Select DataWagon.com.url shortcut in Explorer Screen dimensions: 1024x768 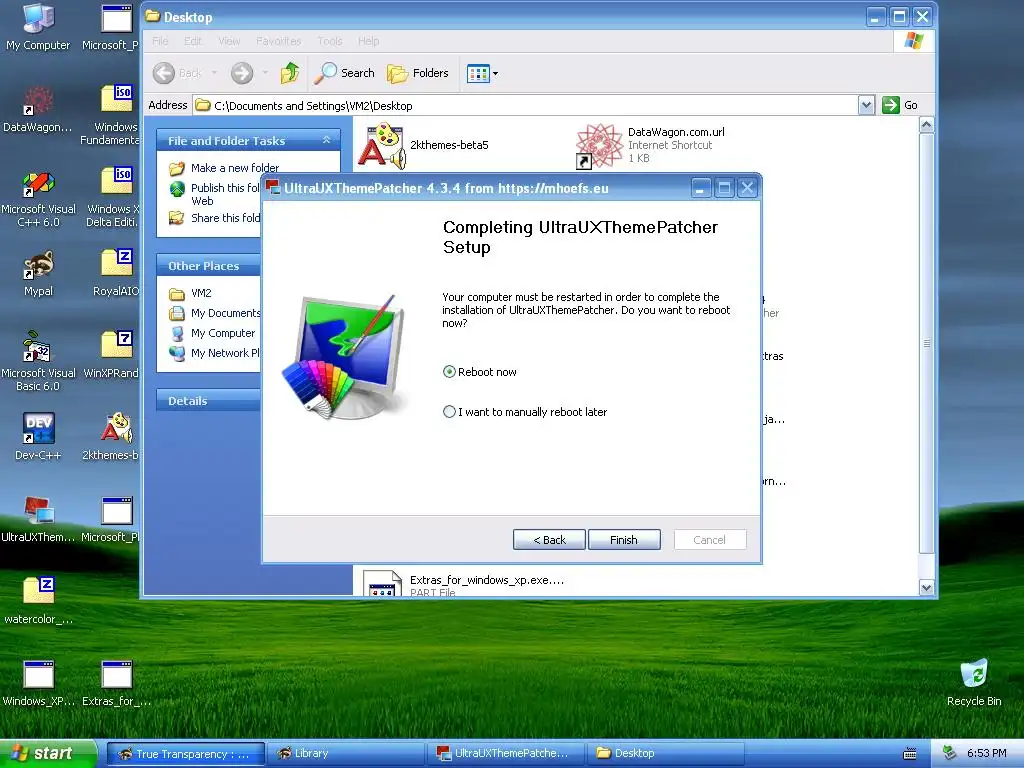pos(650,145)
